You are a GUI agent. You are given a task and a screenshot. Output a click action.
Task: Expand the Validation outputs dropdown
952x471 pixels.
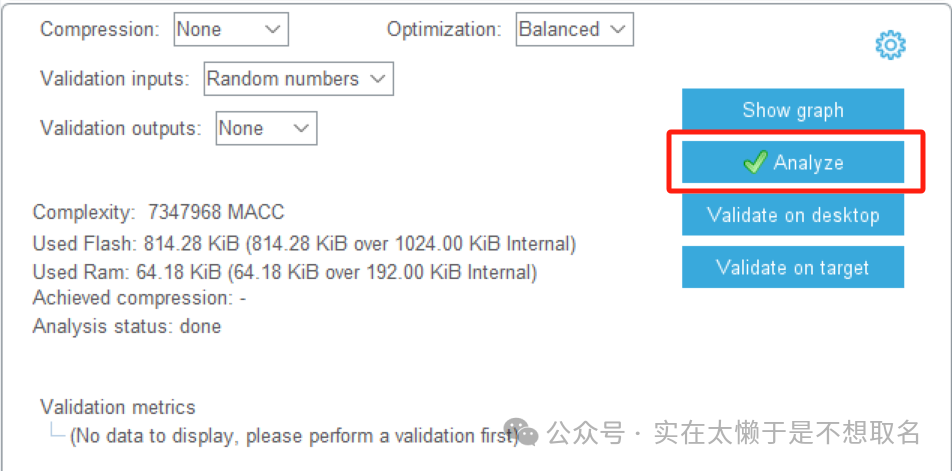click(x=266, y=128)
